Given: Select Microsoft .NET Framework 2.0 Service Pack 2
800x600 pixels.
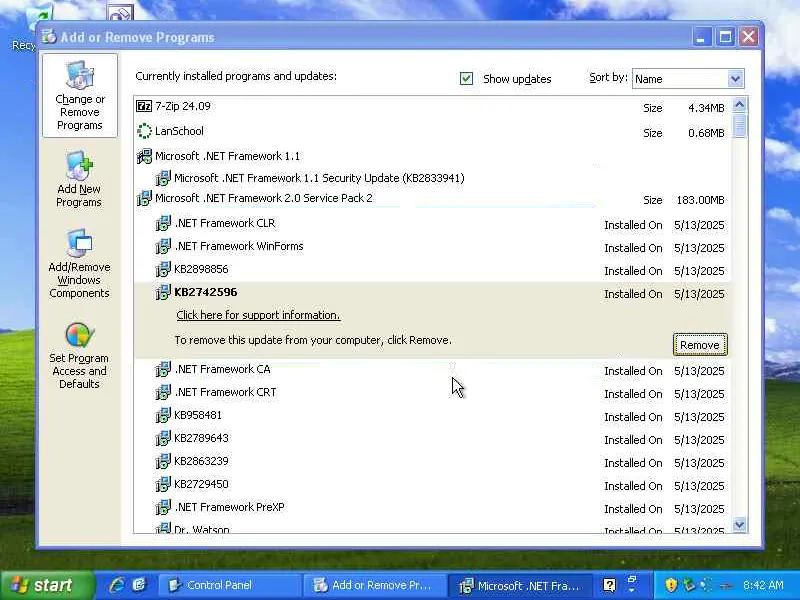Looking at the screenshot, I should click(x=432, y=199).
